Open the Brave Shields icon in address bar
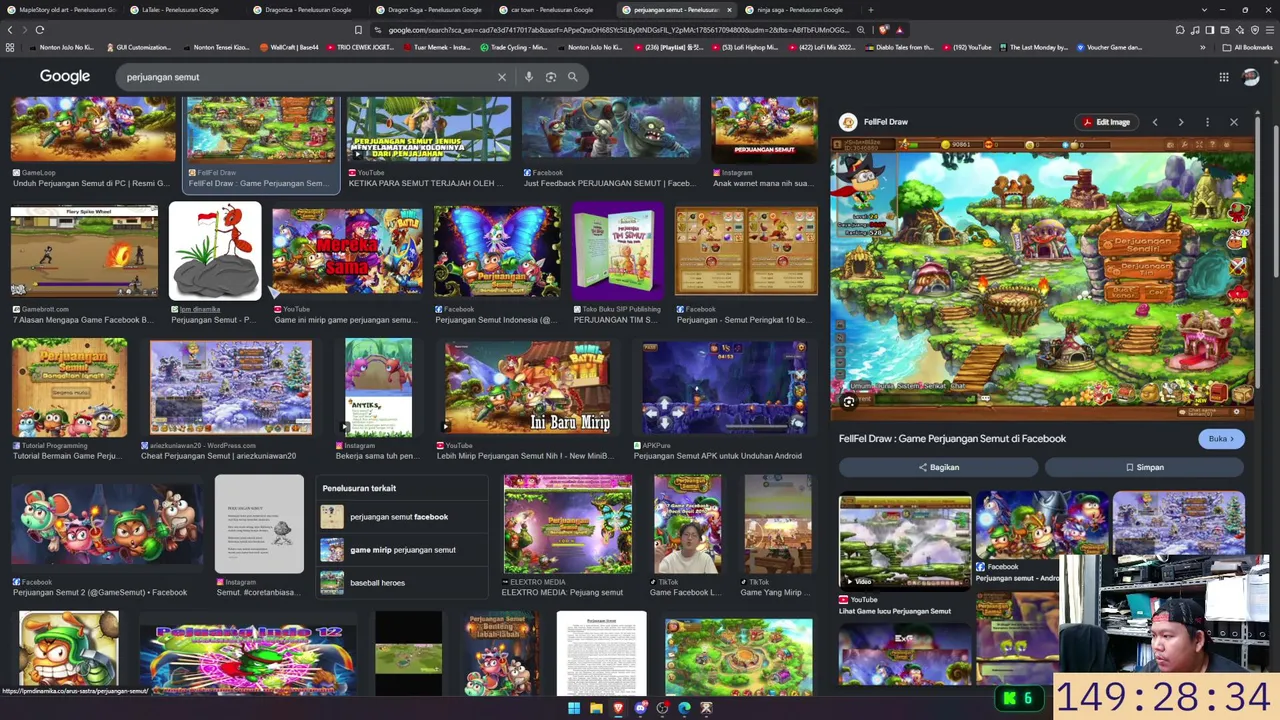The image size is (1280, 720). pos(884,30)
